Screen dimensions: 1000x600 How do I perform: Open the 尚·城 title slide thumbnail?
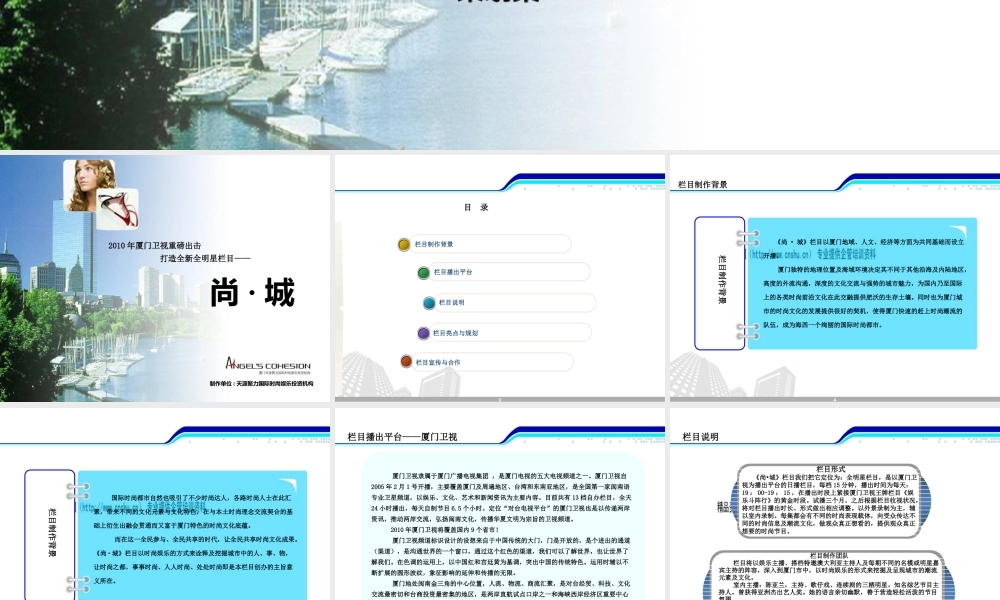165,279
